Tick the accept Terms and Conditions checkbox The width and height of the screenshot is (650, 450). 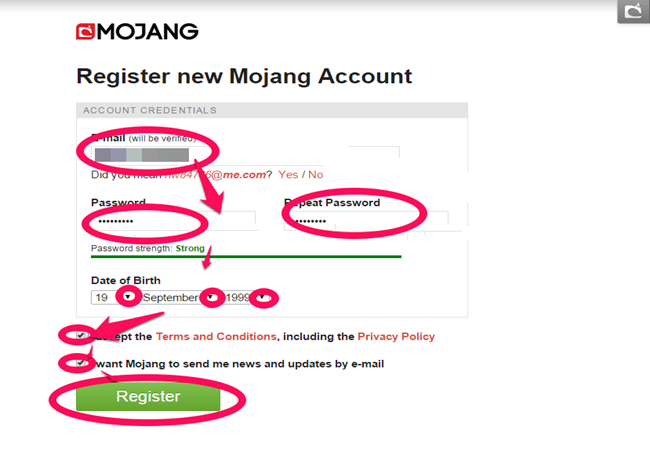(x=80, y=335)
